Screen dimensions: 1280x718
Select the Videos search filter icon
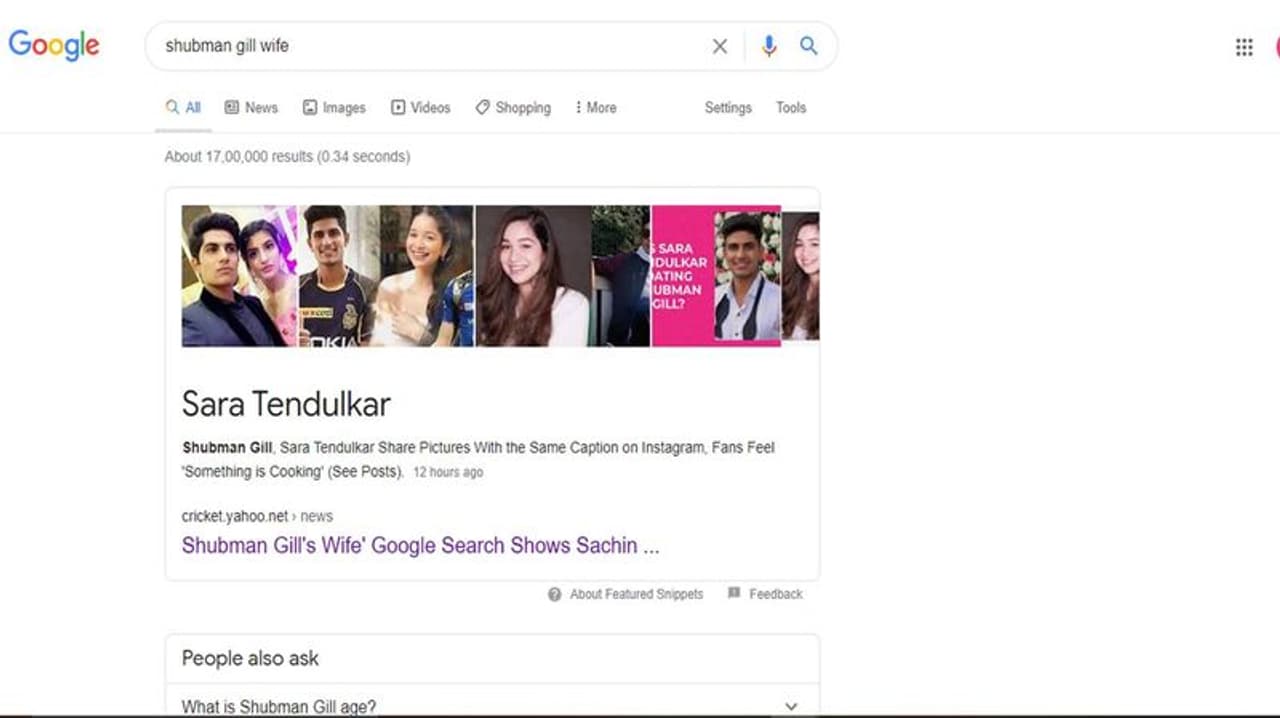click(397, 107)
